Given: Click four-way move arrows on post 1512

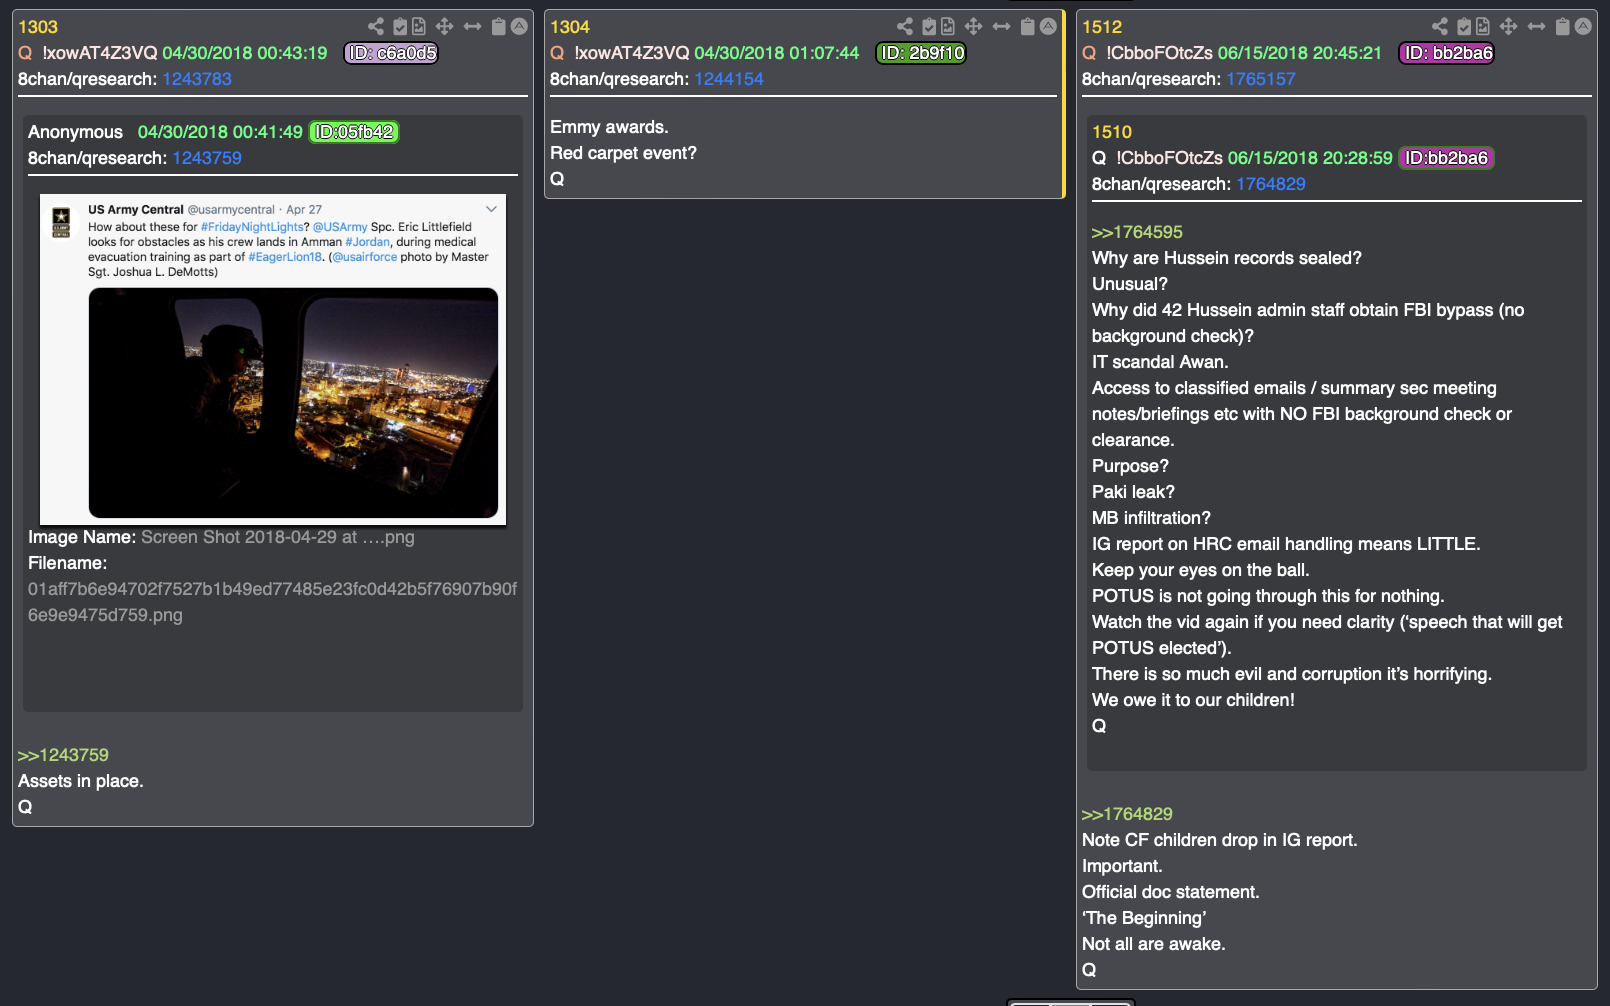Looking at the screenshot, I should click(1509, 27).
